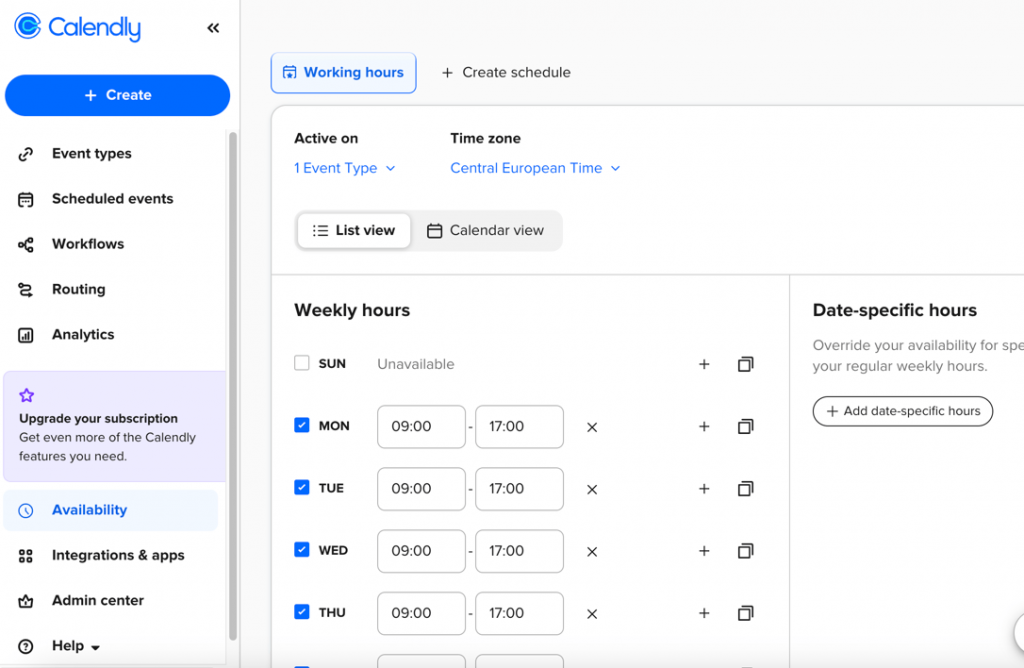The width and height of the screenshot is (1024, 668).
Task: Open the Time zone dropdown
Action: pos(535,168)
